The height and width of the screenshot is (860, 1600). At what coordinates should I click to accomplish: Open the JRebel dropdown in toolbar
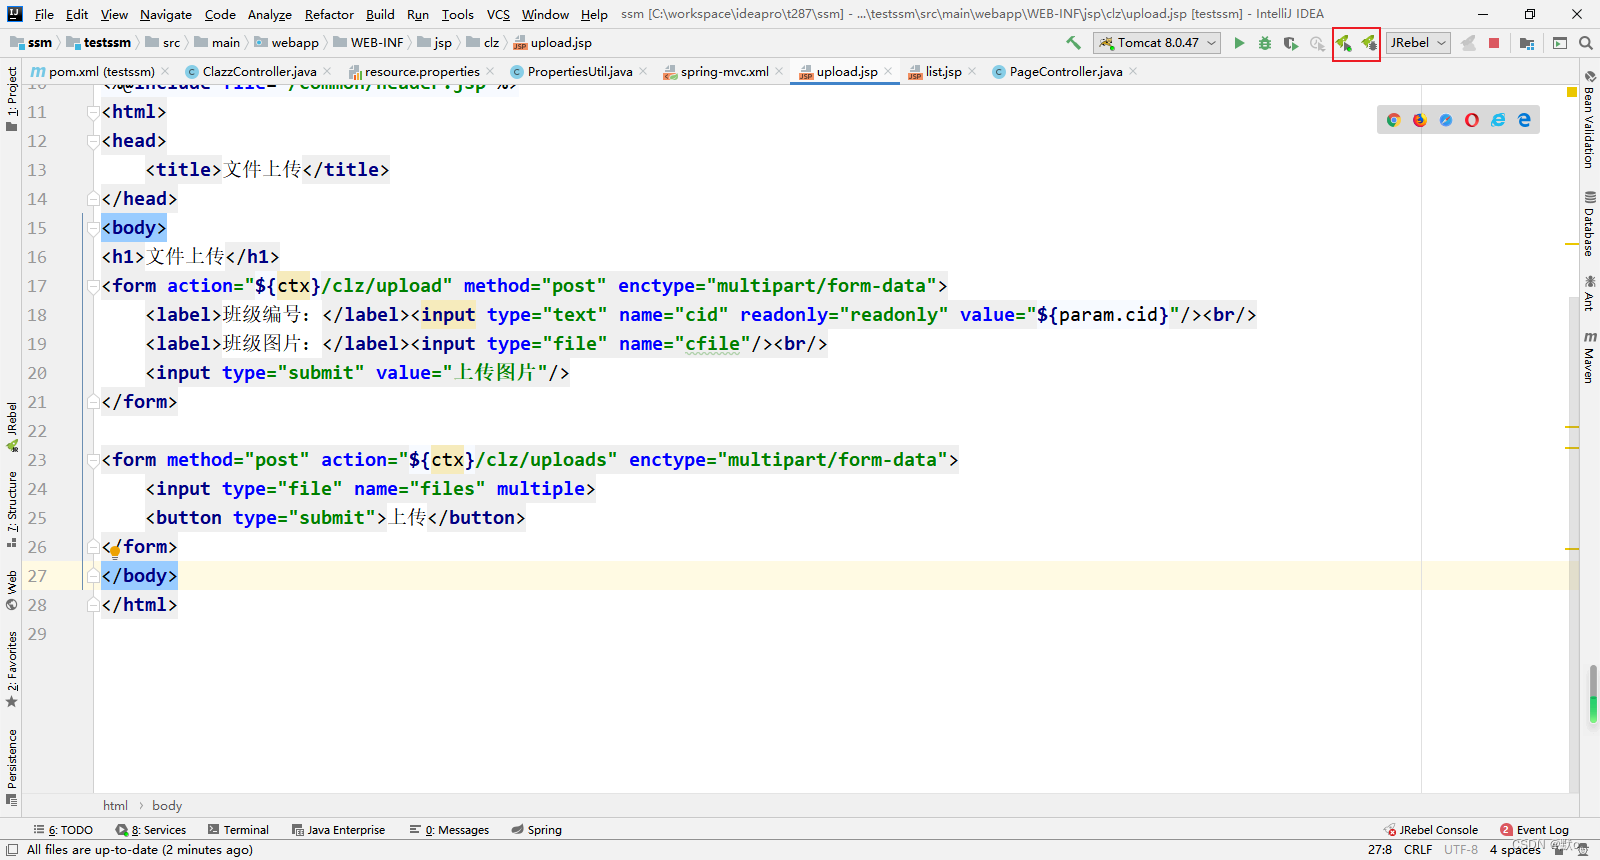(1418, 43)
